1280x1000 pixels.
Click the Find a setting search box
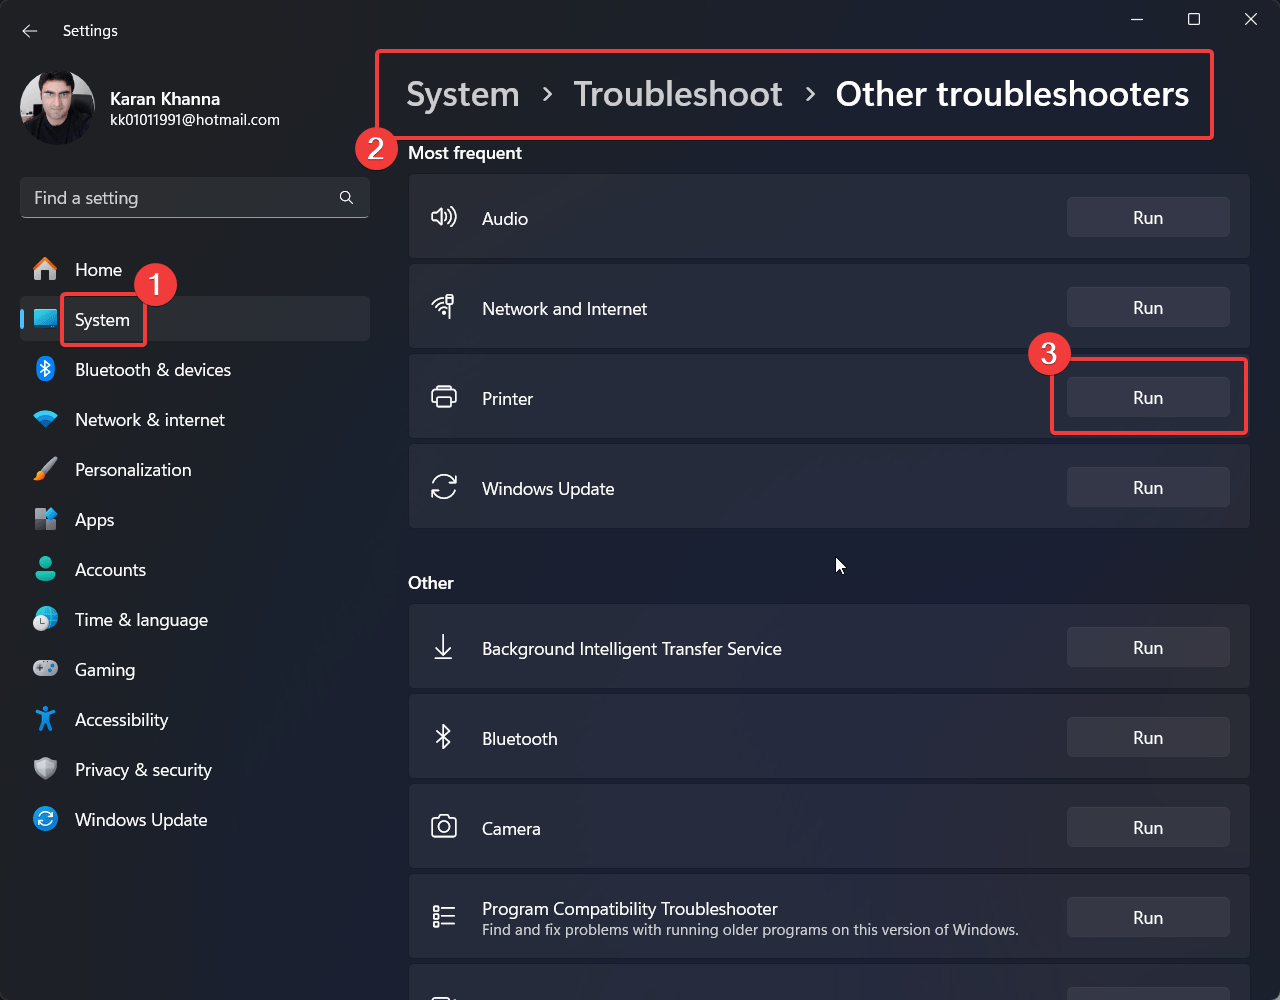[180, 198]
